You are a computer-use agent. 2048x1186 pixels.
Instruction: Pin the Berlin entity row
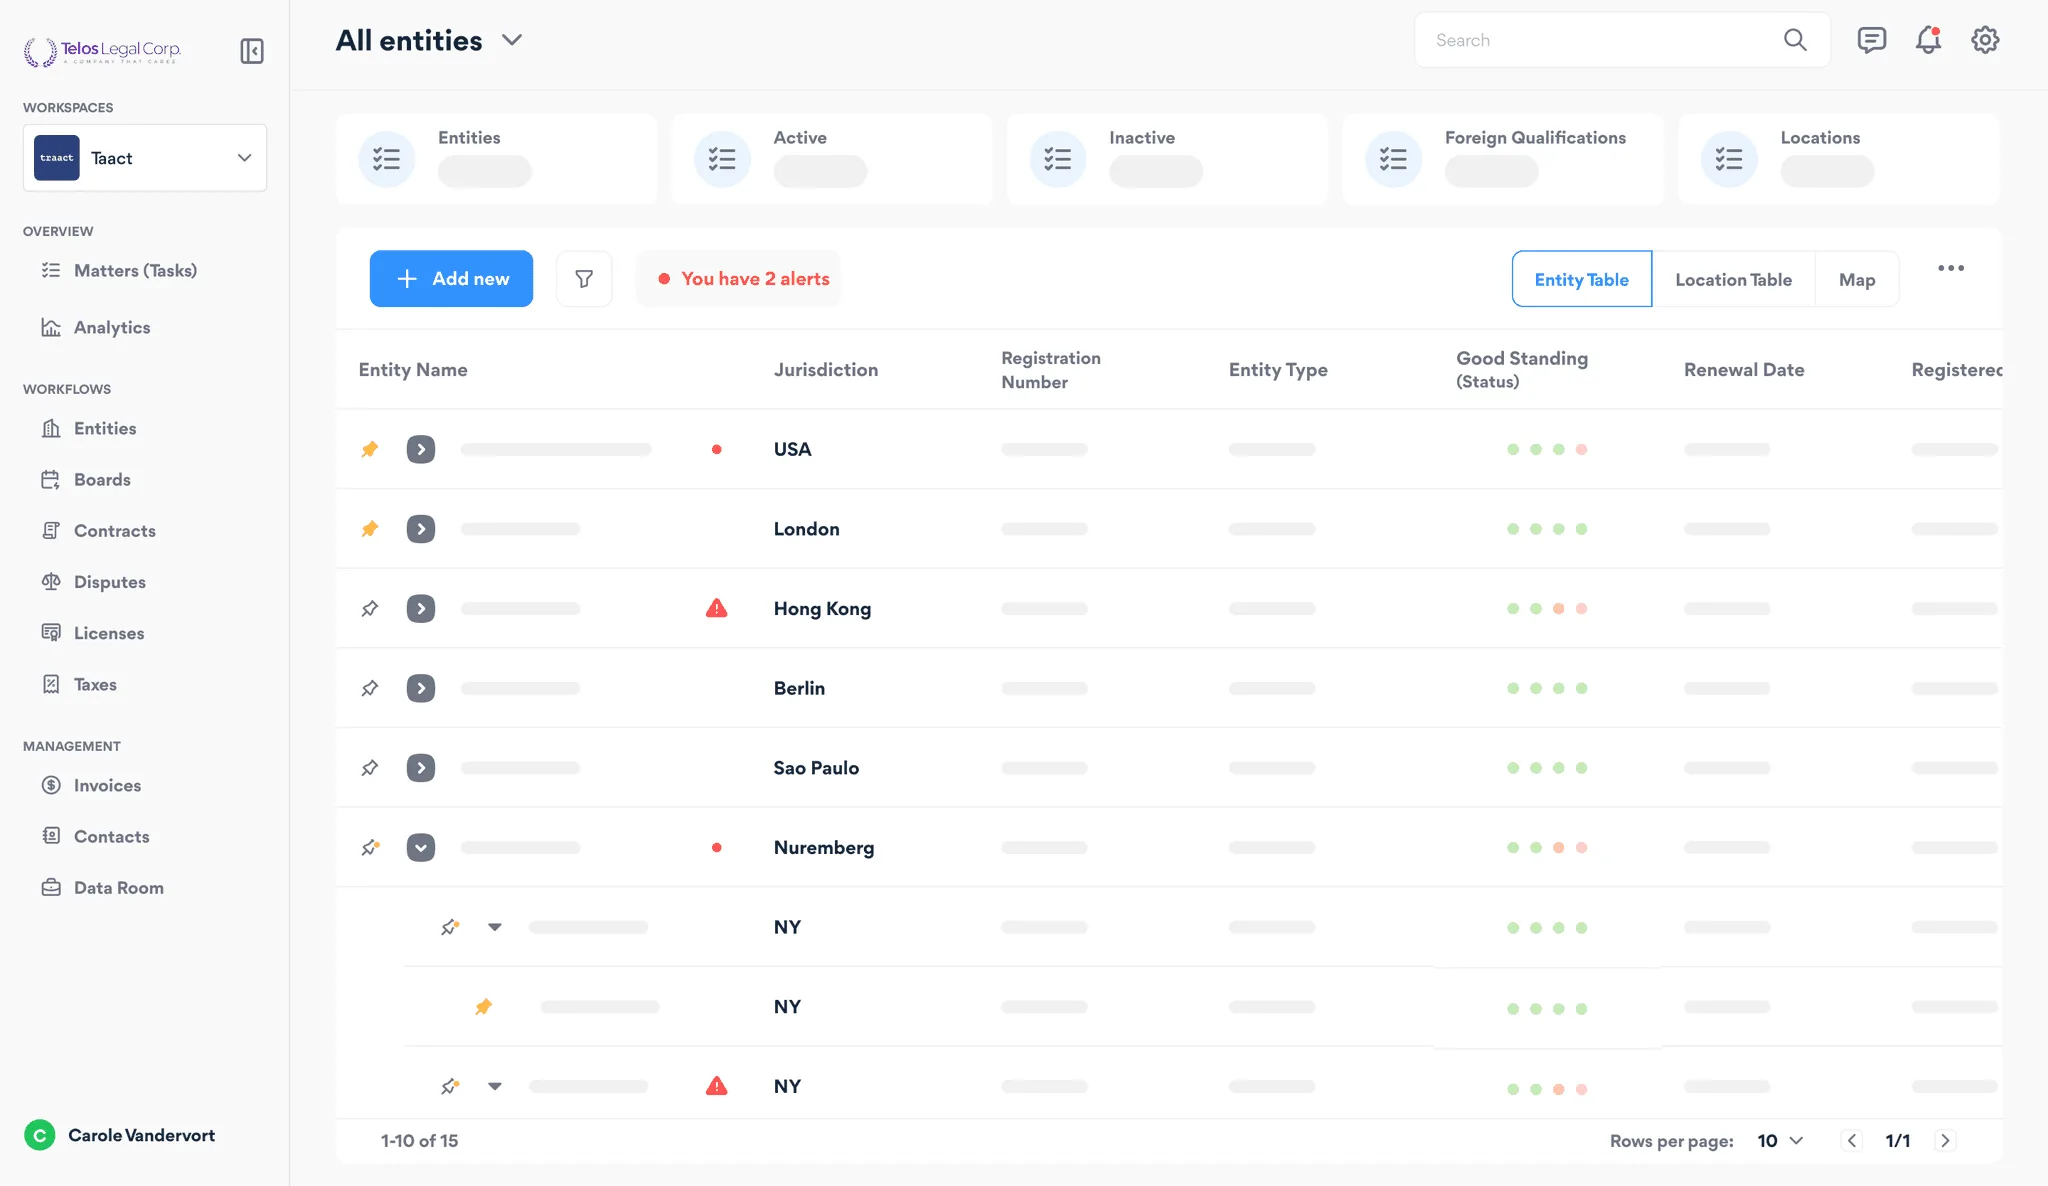[370, 688]
